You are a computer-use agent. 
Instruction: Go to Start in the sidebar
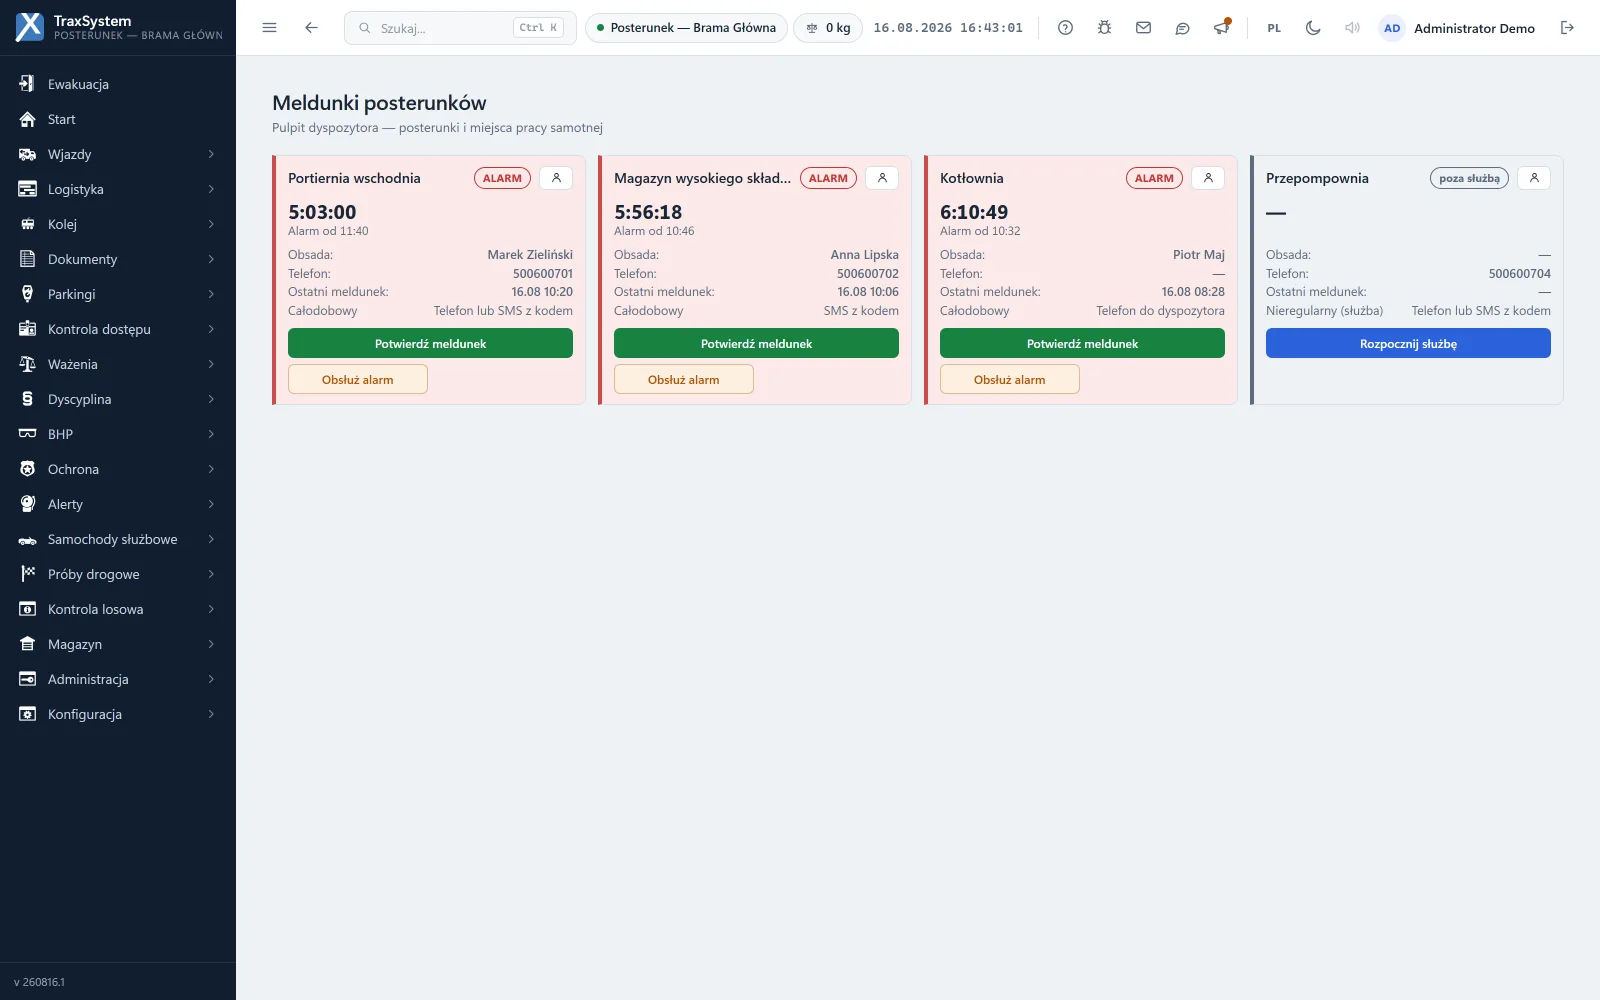pos(118,119)
